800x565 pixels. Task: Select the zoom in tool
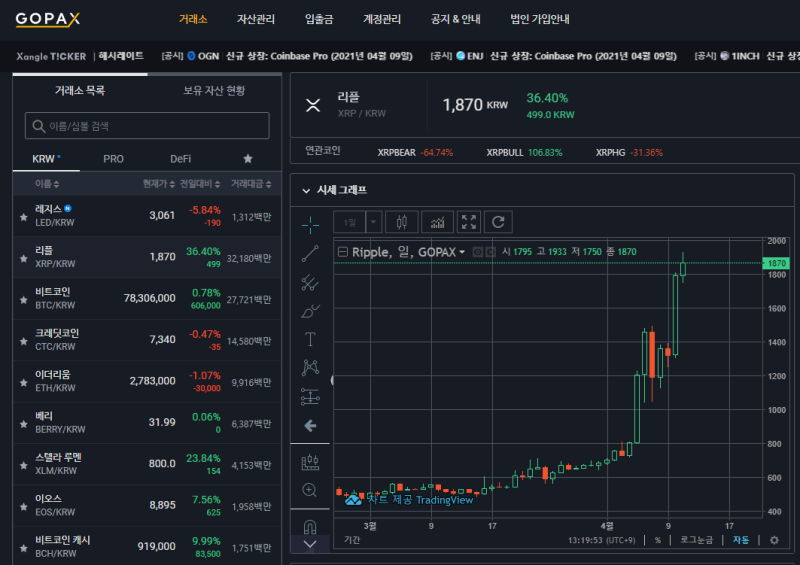pyautogui.click(x=310, y=490)
